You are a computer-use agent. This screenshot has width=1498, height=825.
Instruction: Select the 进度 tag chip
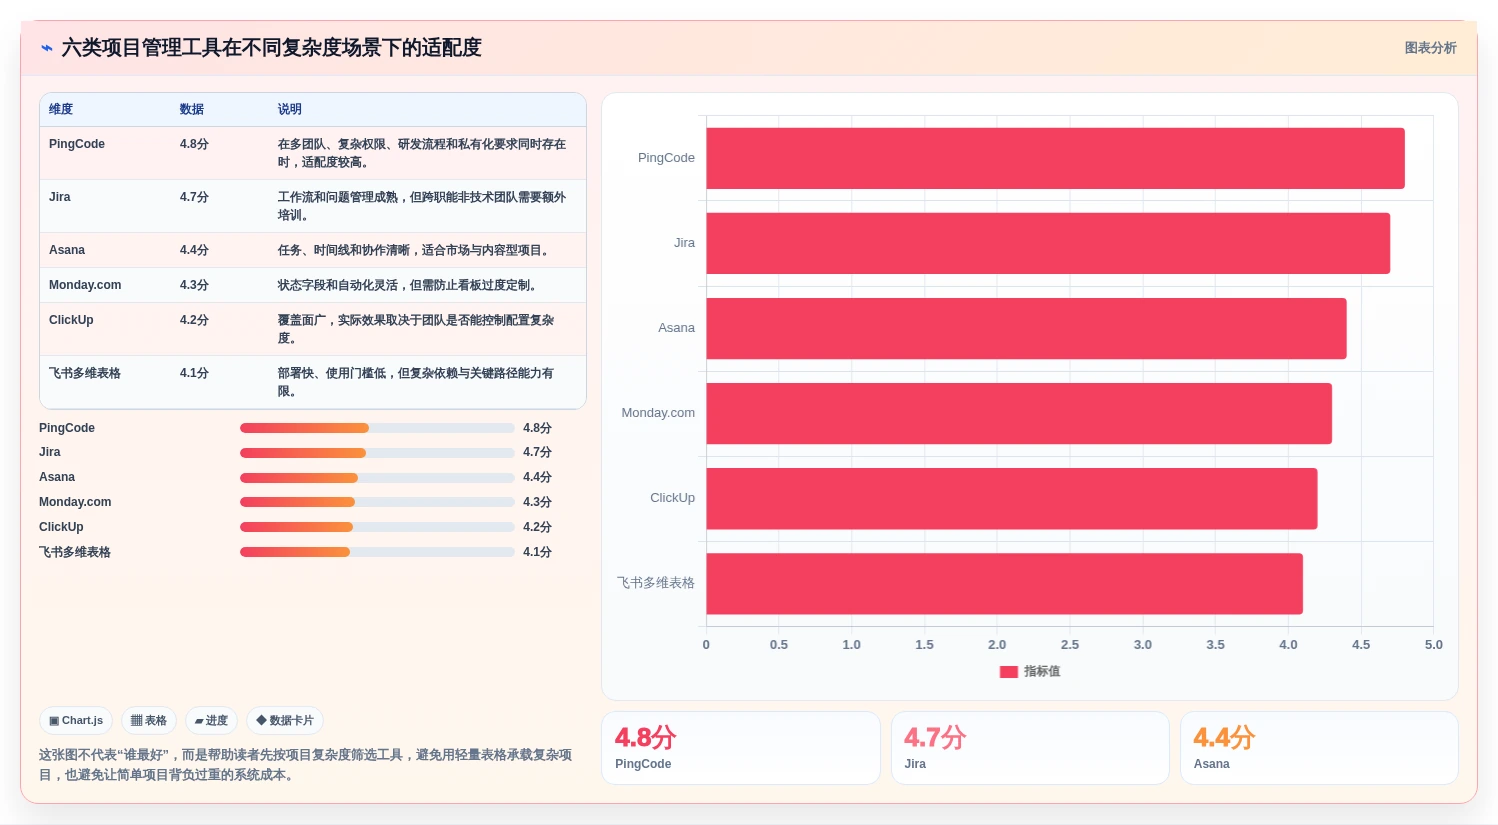pyautogui.click(x=211, y=720)
